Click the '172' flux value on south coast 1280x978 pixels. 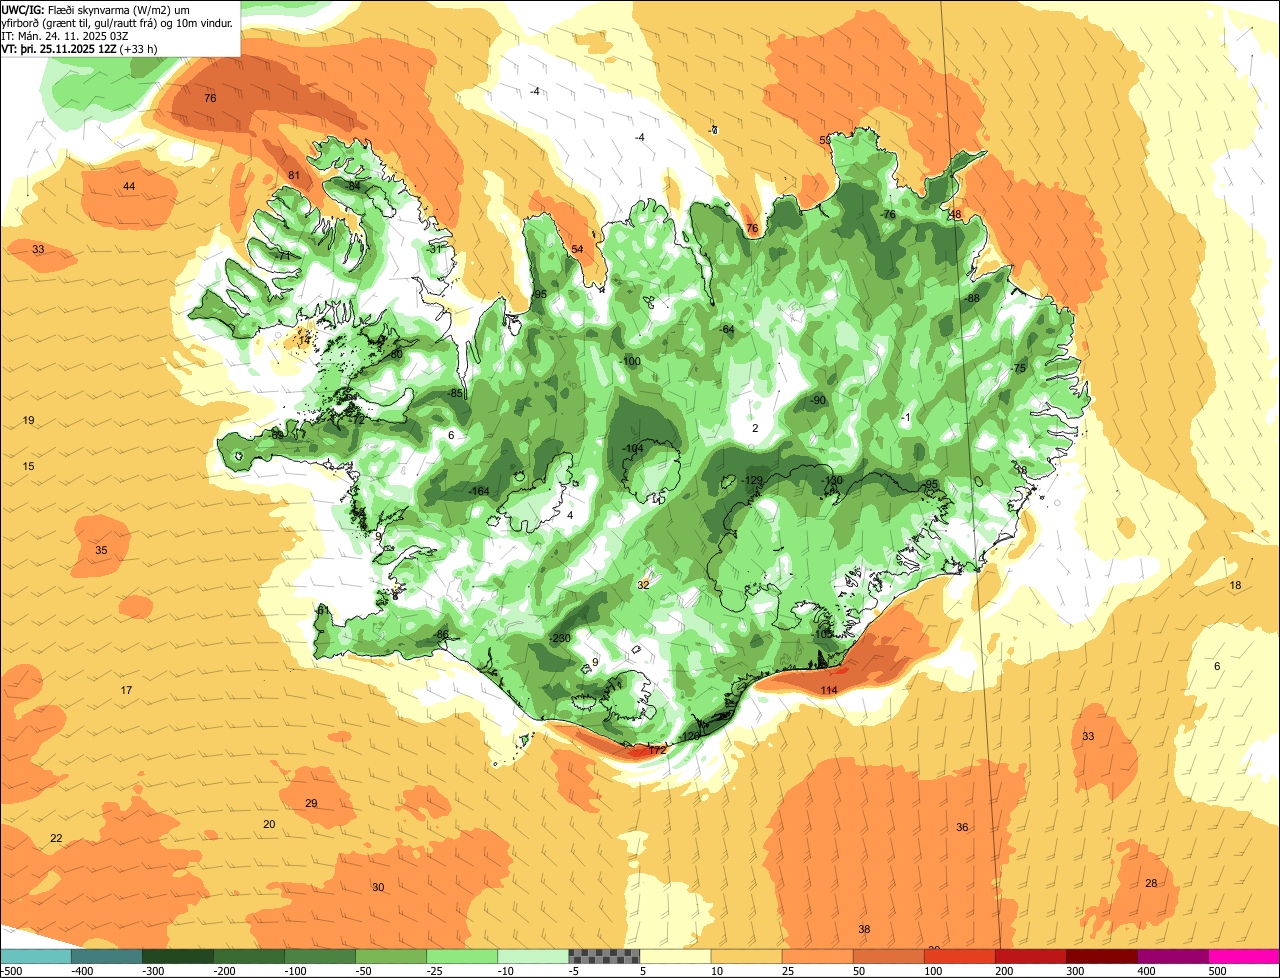(x=657, y=750)
